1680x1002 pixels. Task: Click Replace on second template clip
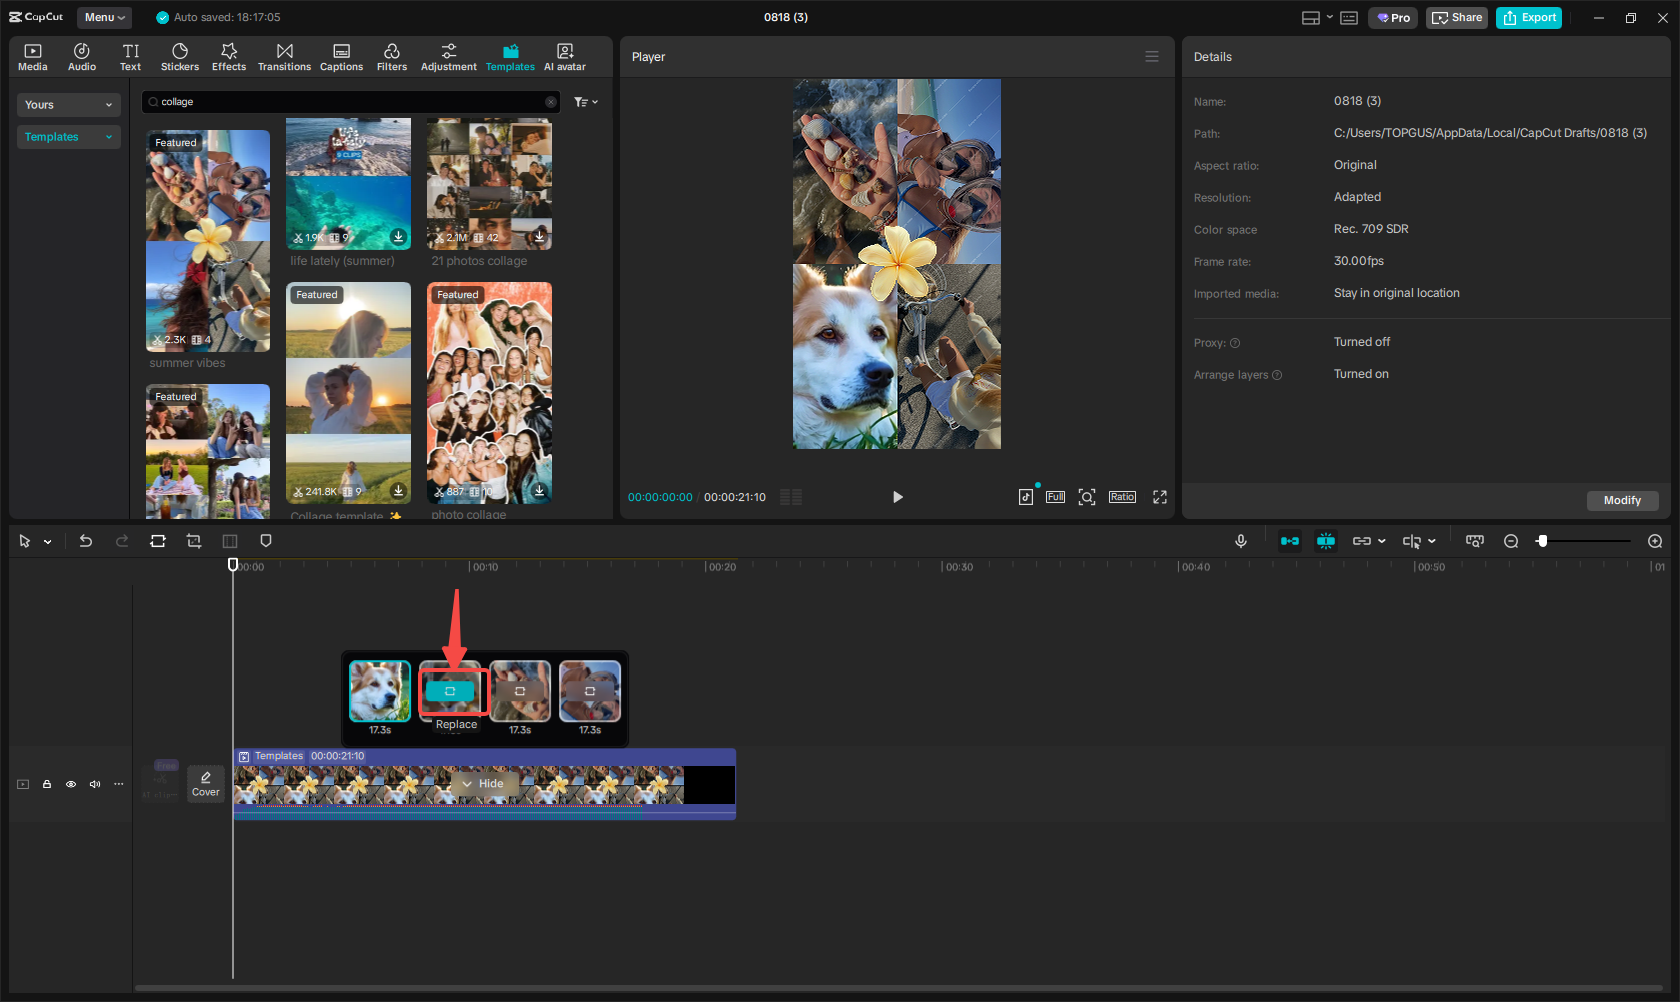pos(450,691)
